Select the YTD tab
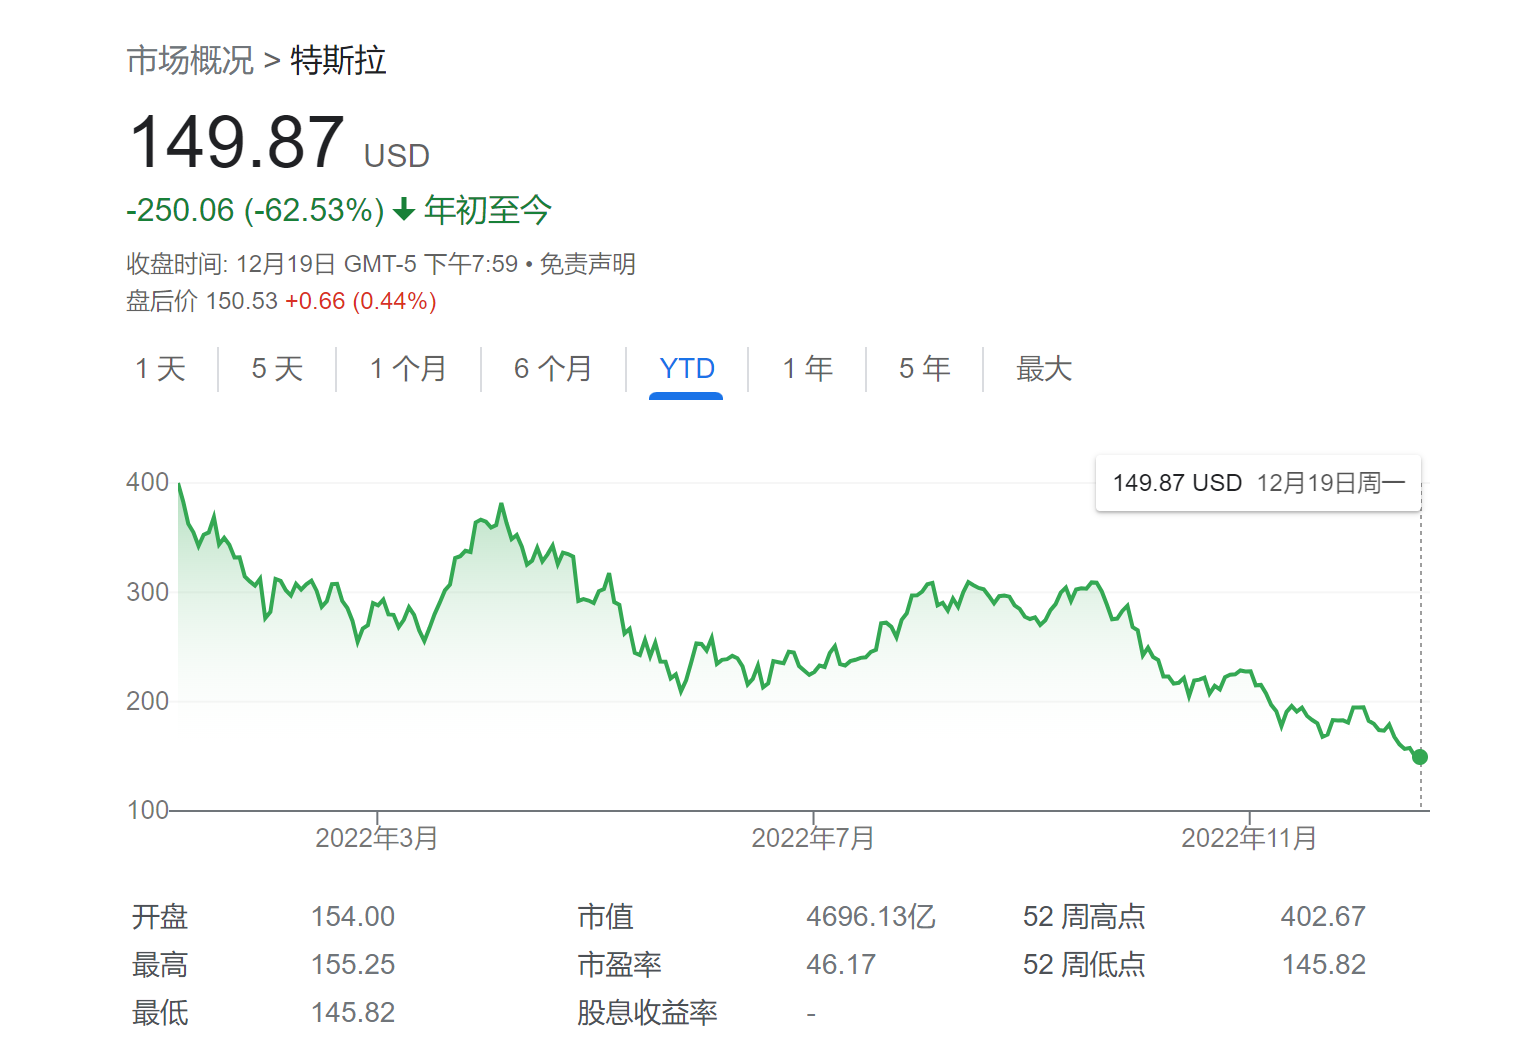This screenshot has width=1514, height=1049. click(x=687, y=369)
